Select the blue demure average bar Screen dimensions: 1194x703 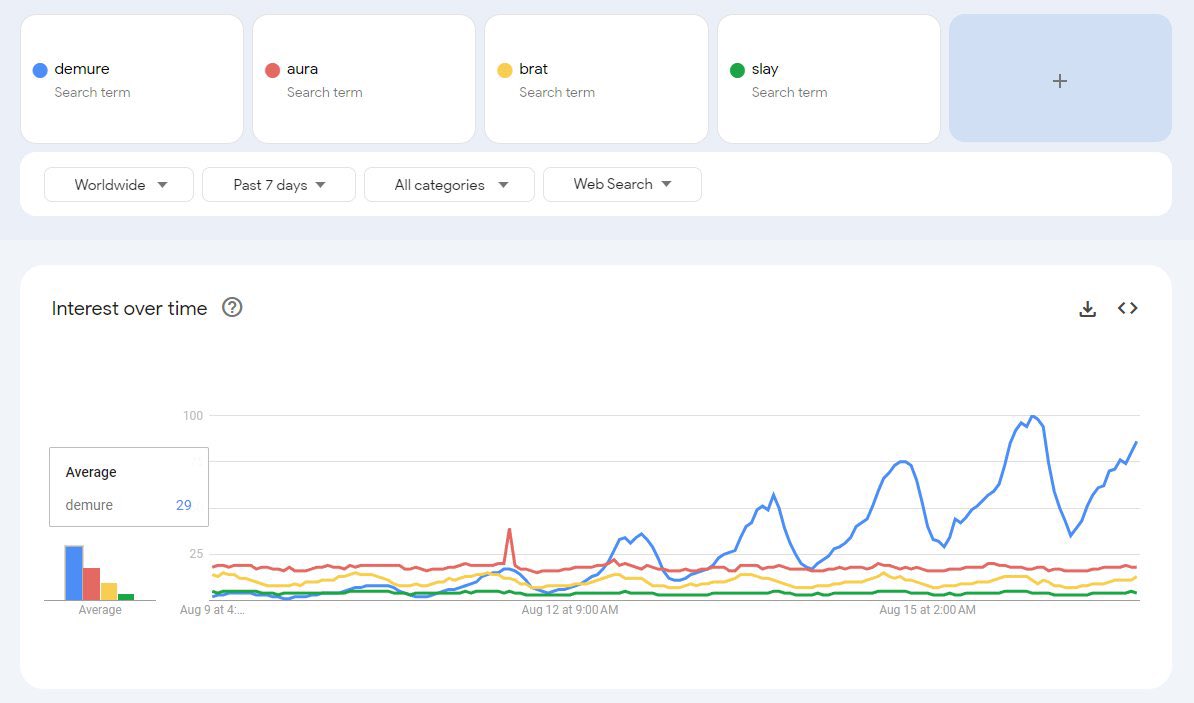74,573
